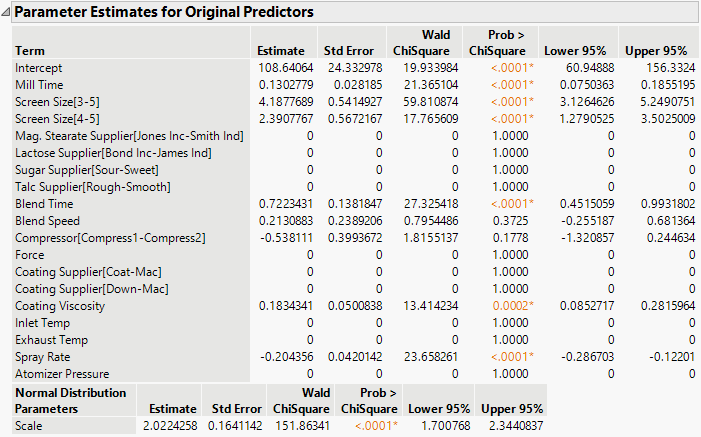Select the Std Error column header
The image size is (701, 437).
[348, 50]
